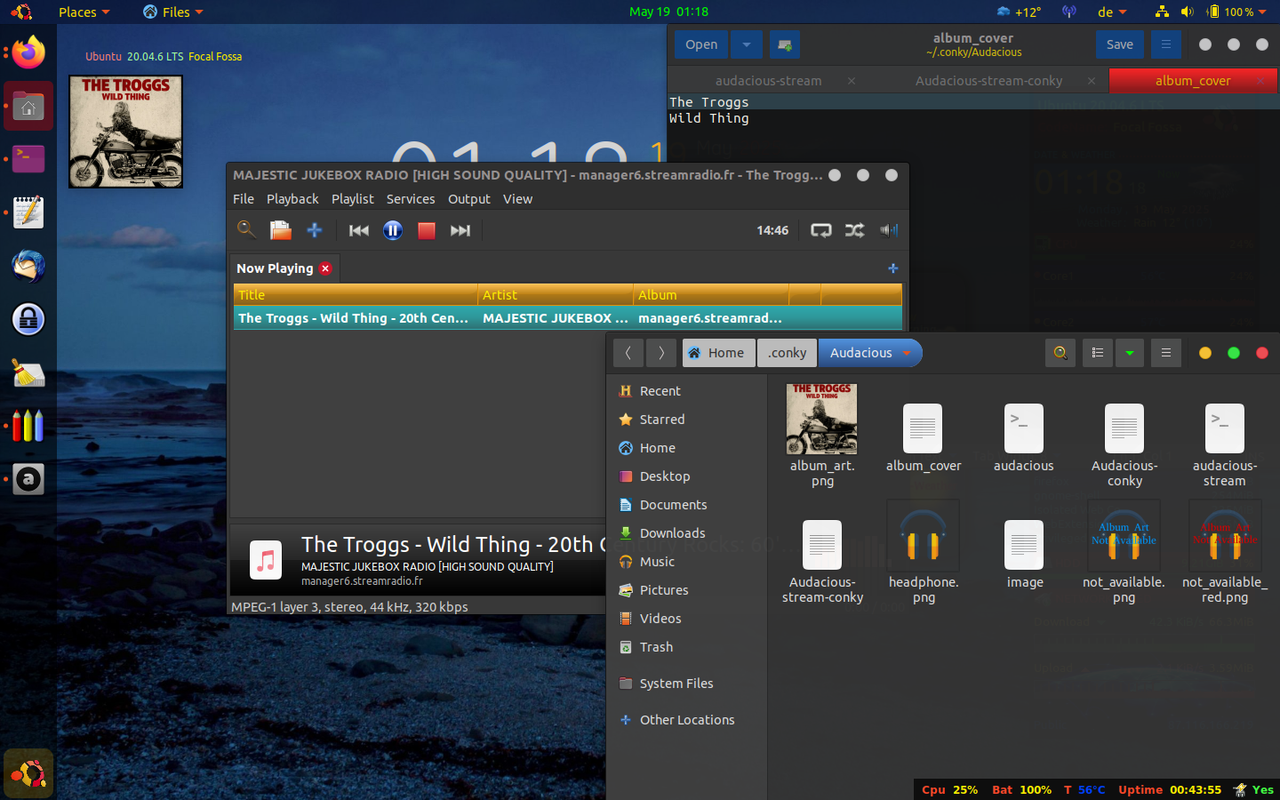
Task: Skip to previous track in Audacious
Action: pos(359,230)
